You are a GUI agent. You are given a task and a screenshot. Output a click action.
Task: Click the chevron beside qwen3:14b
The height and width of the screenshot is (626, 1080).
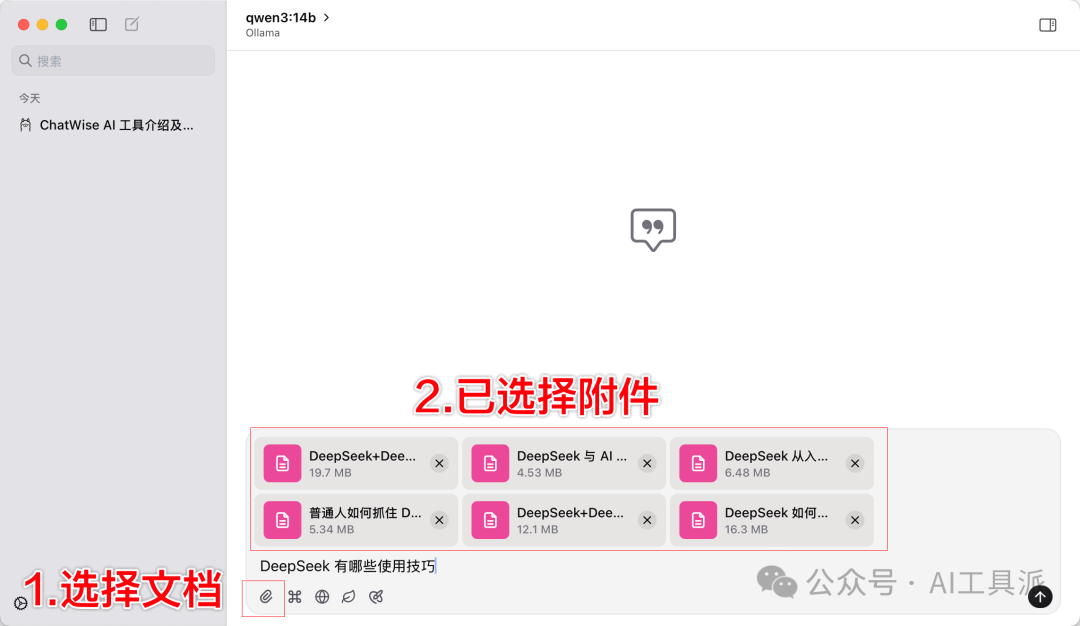326,18
